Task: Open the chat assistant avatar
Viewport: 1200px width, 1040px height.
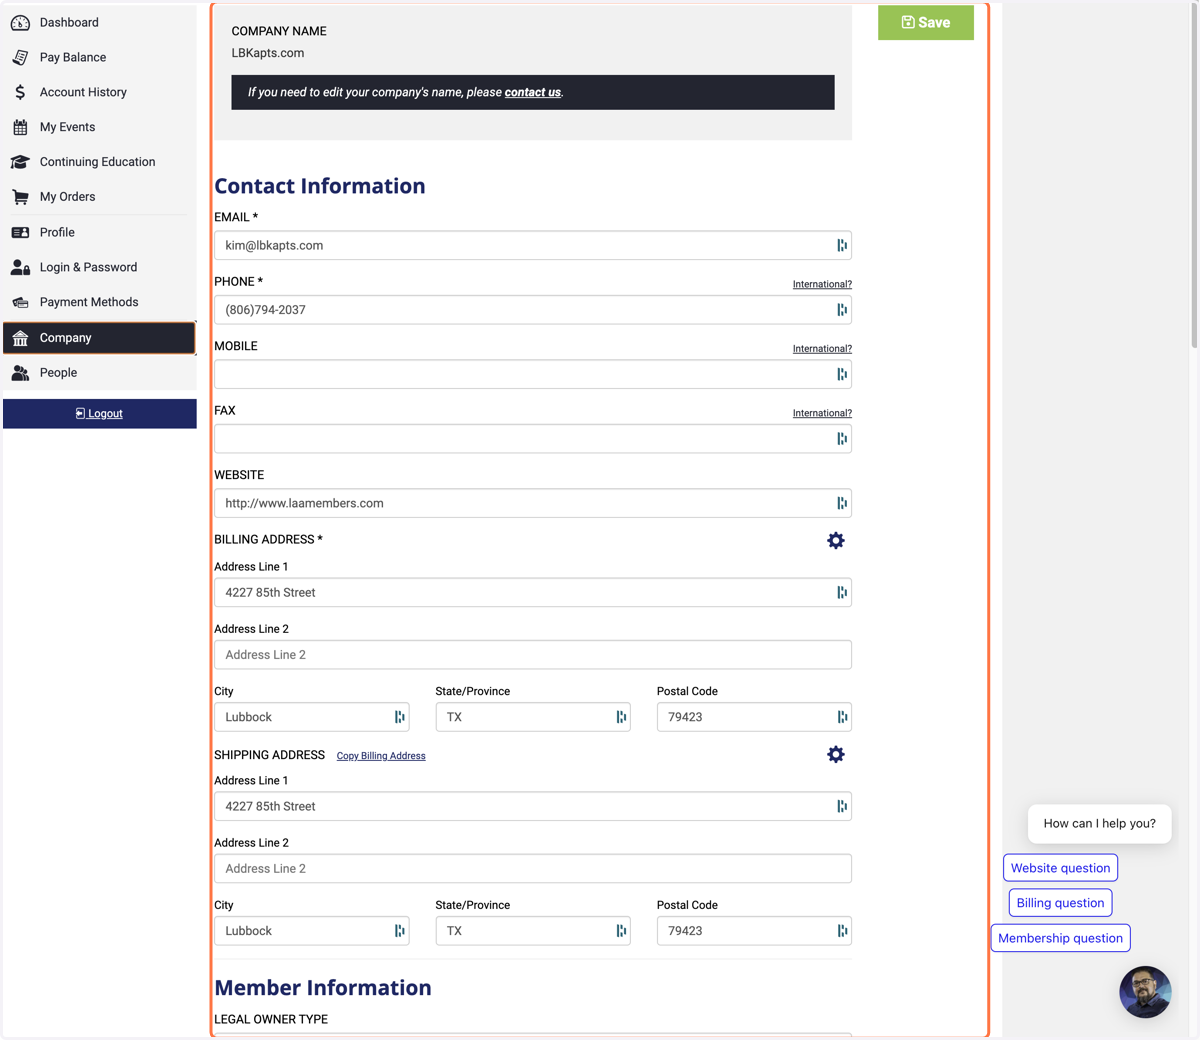Action: pyautogui.click(x=1145, y=992)
